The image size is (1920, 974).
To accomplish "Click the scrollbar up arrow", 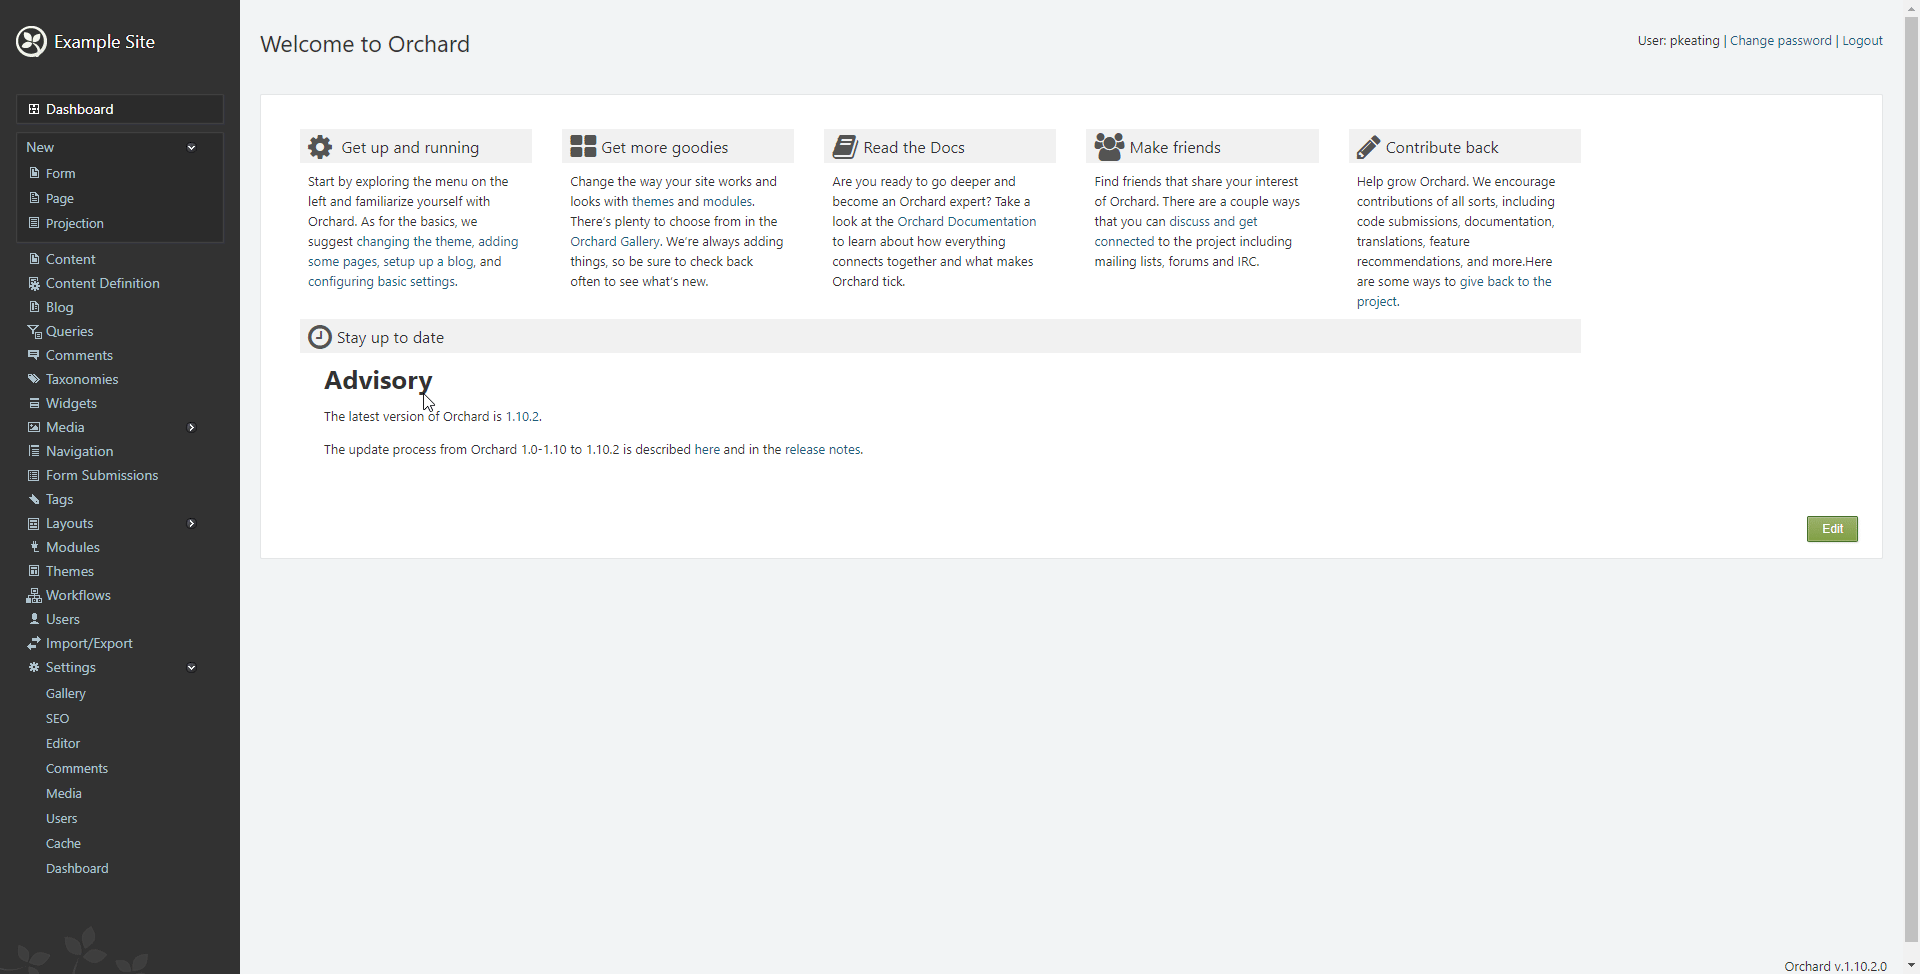I will click(x=1911, y=8).
